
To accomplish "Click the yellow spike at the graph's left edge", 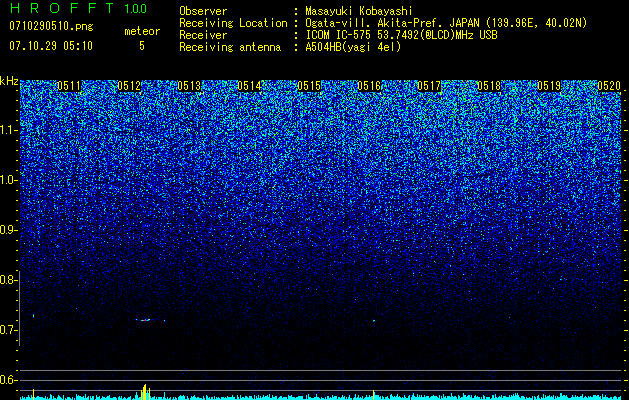I will (x=33, y=394).
